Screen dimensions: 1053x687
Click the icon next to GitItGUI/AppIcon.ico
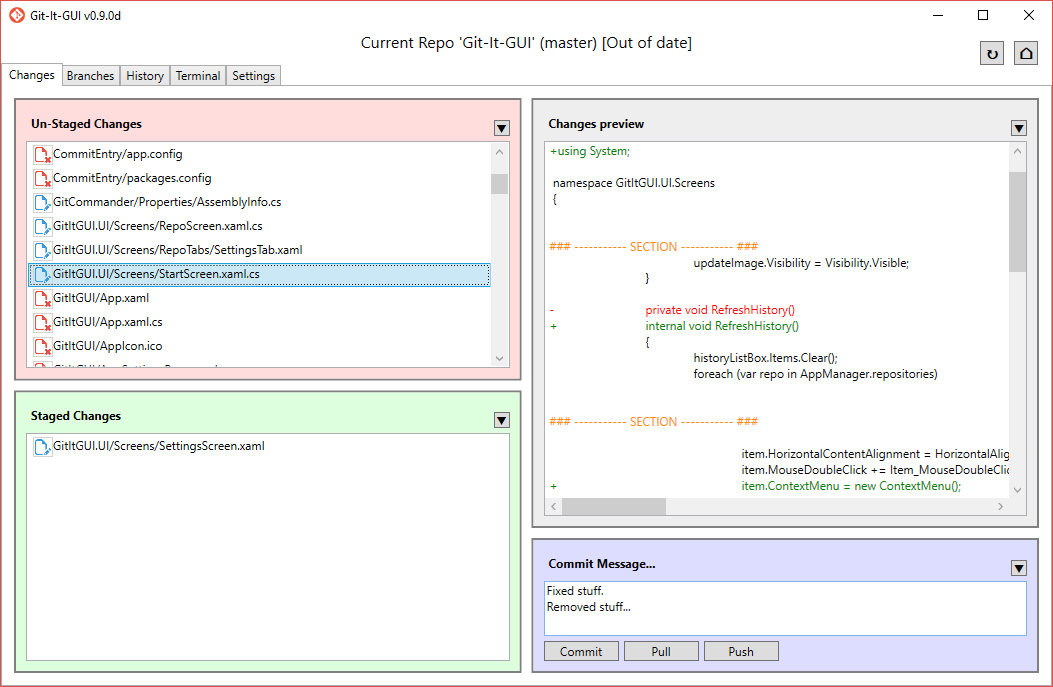[42, 346]
